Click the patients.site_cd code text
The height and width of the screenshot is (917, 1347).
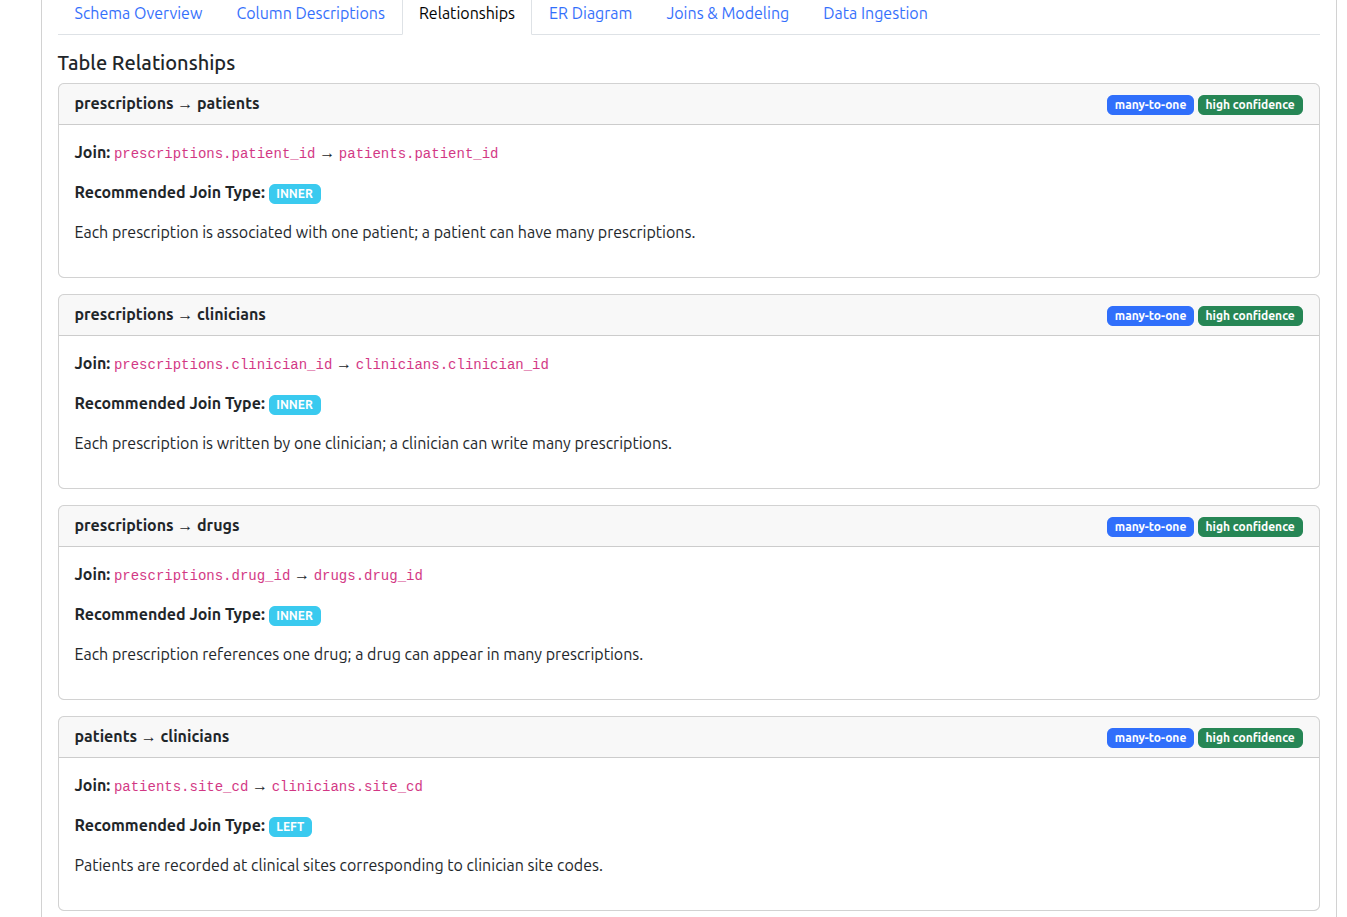click(181, 787)
